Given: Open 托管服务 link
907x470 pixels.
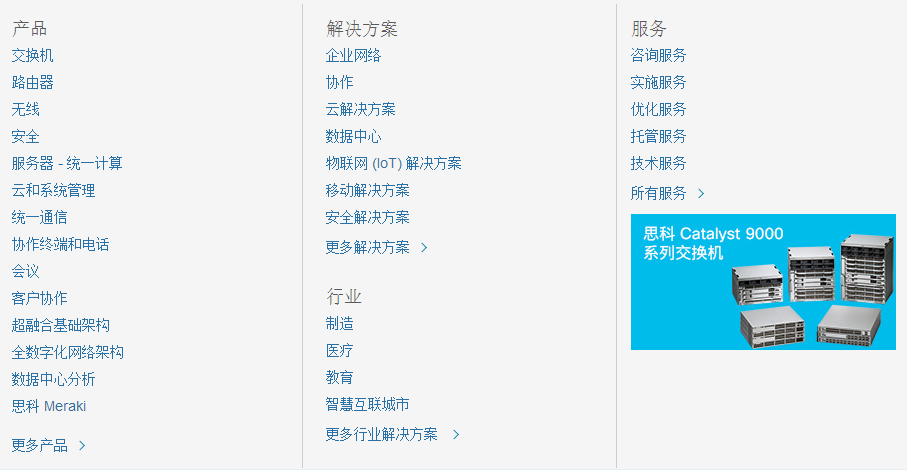Looking at the screenshot, I should pos(658,136).
